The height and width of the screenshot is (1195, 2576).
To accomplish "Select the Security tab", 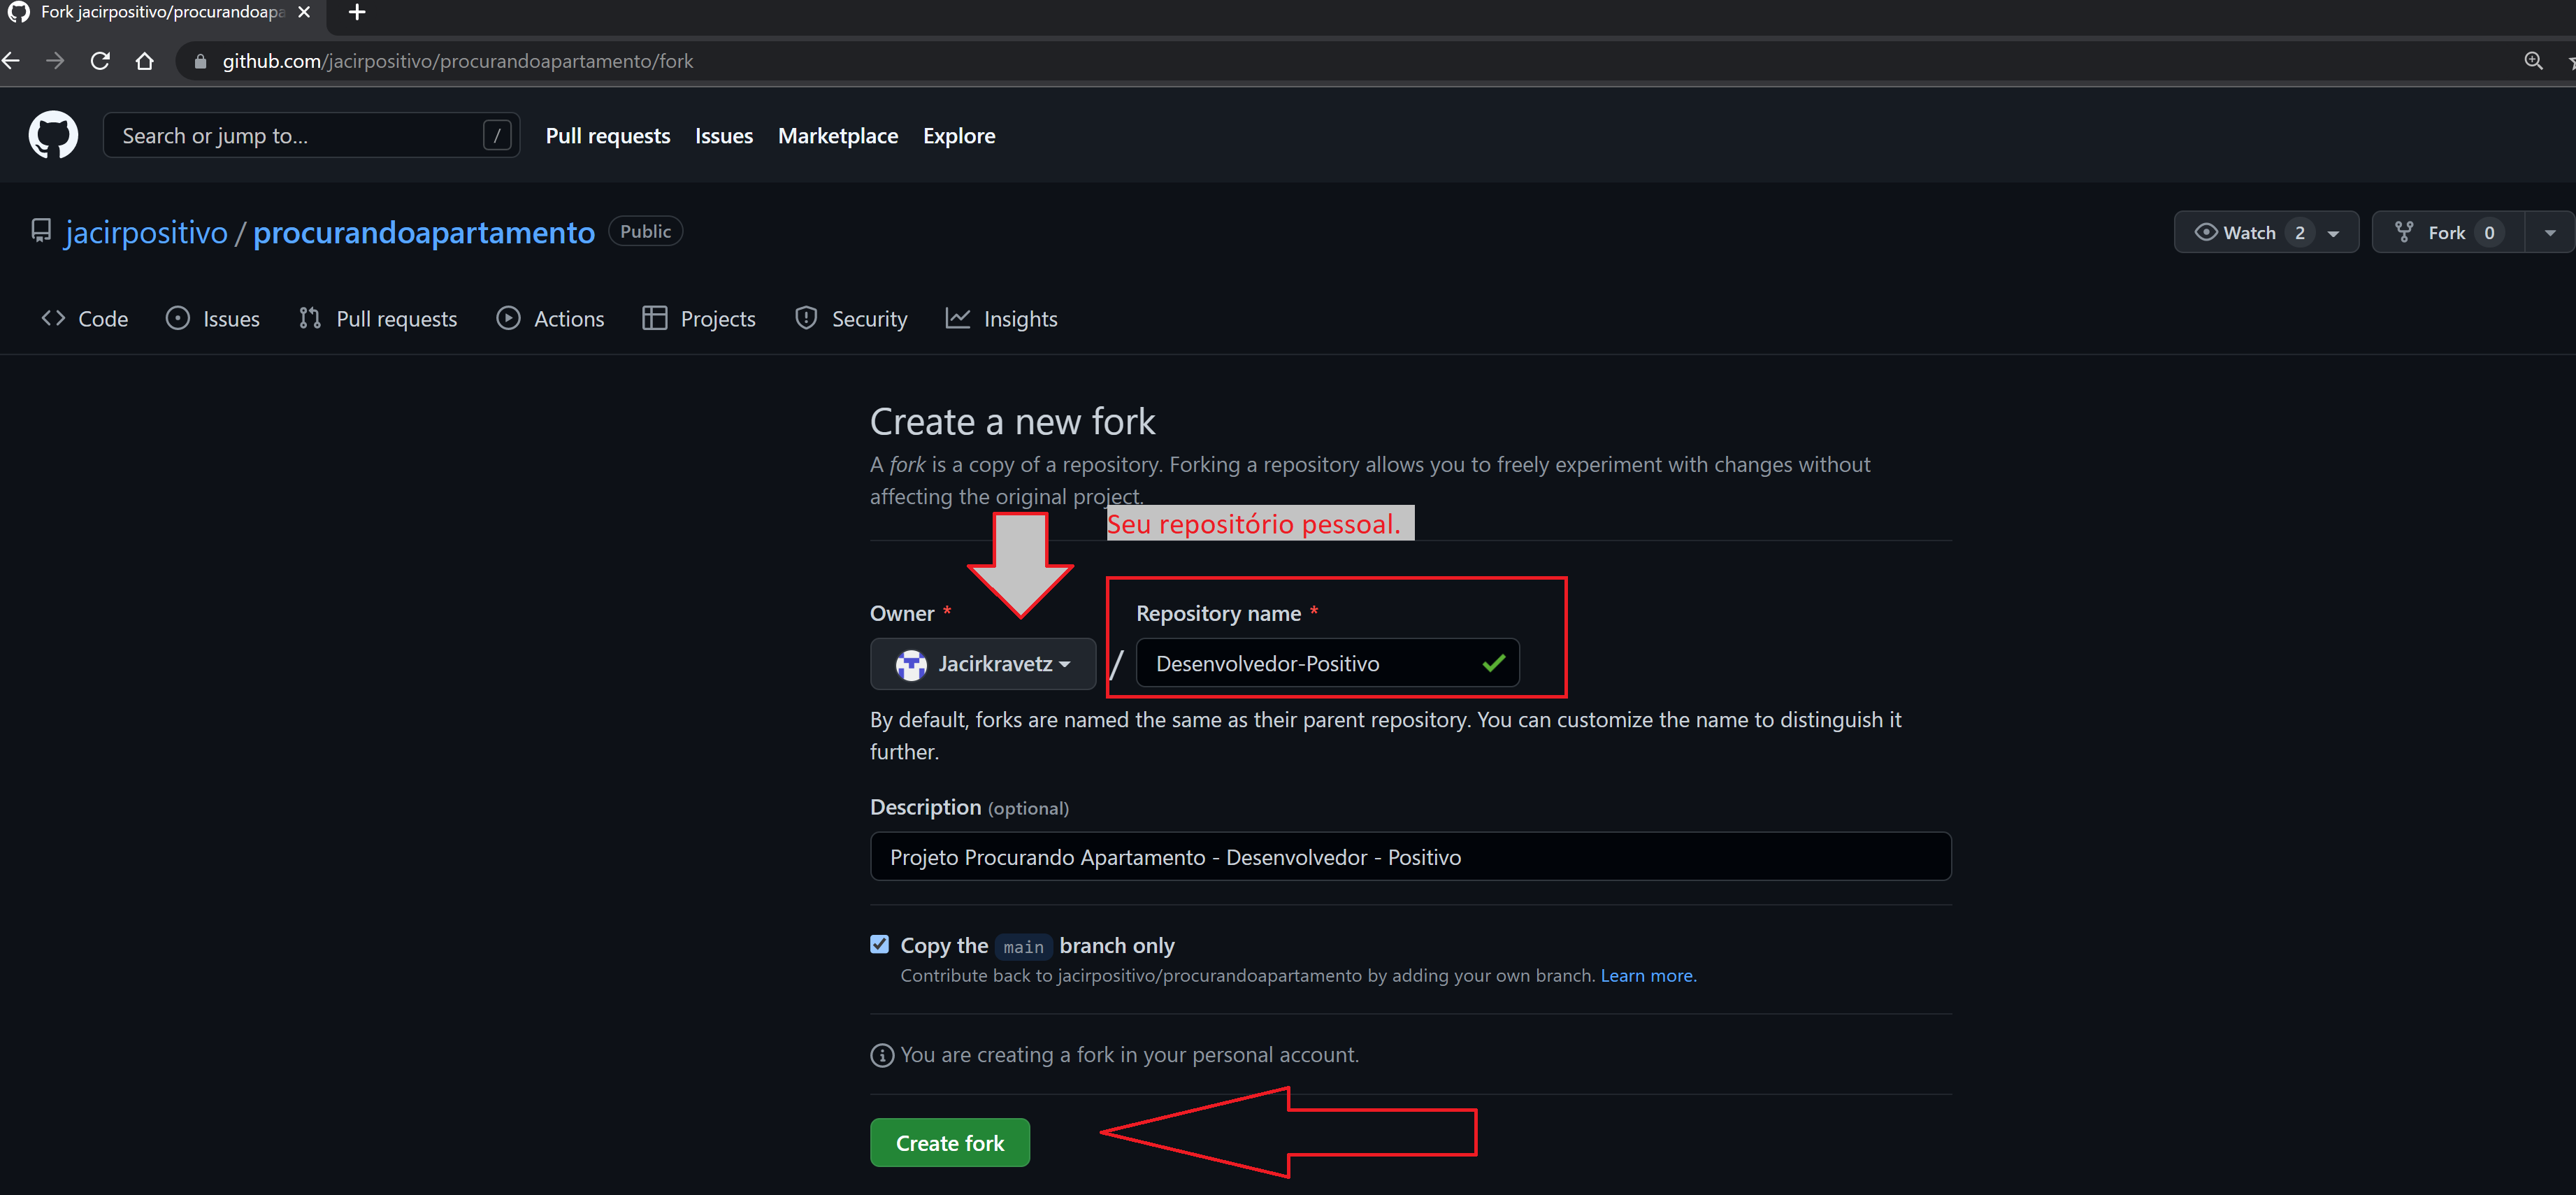I will [851, 319].
